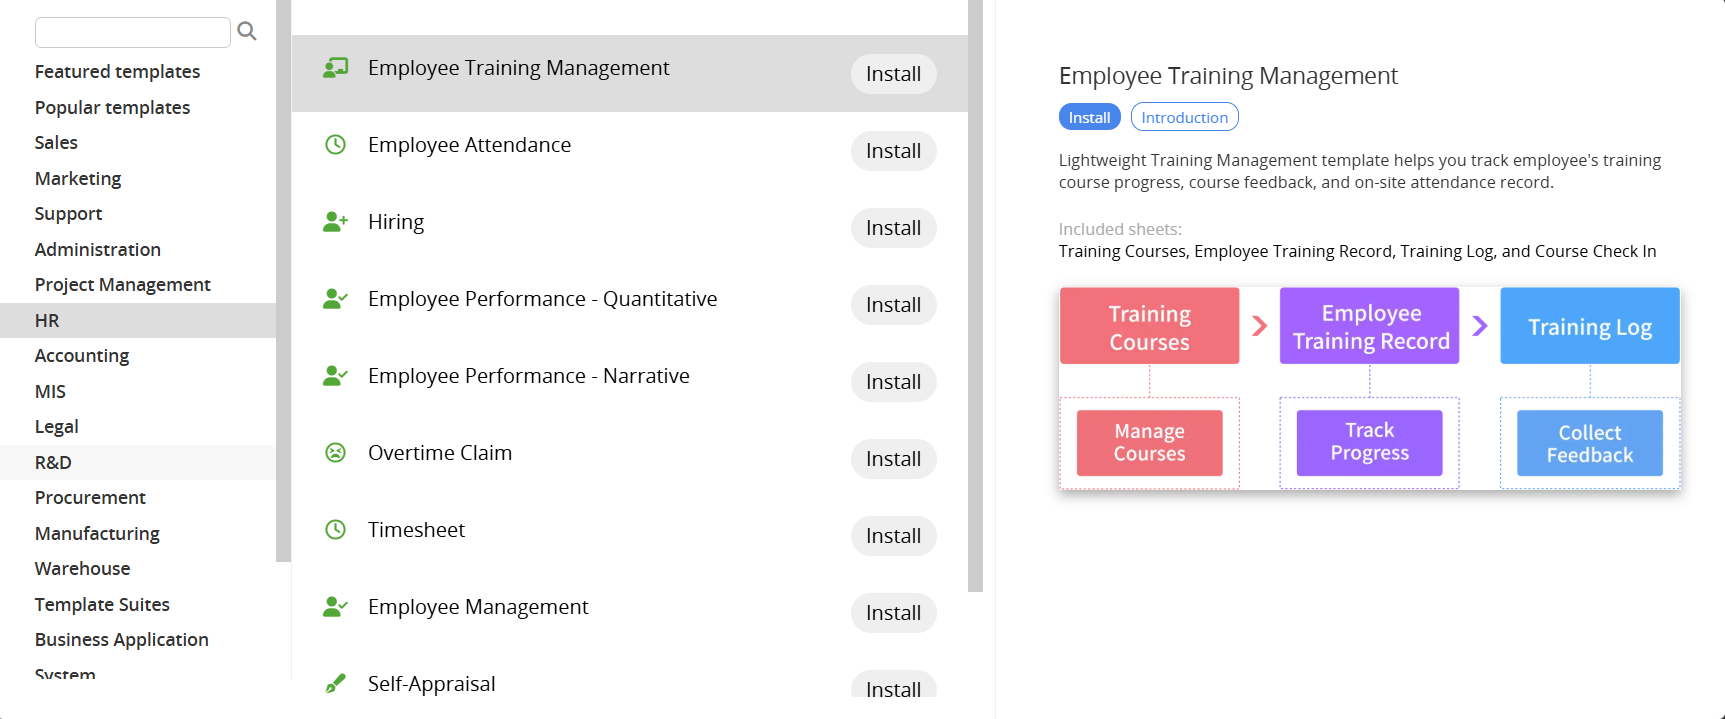Click the Employee Management person icon

pyautogui.click(x=336, y=607)
